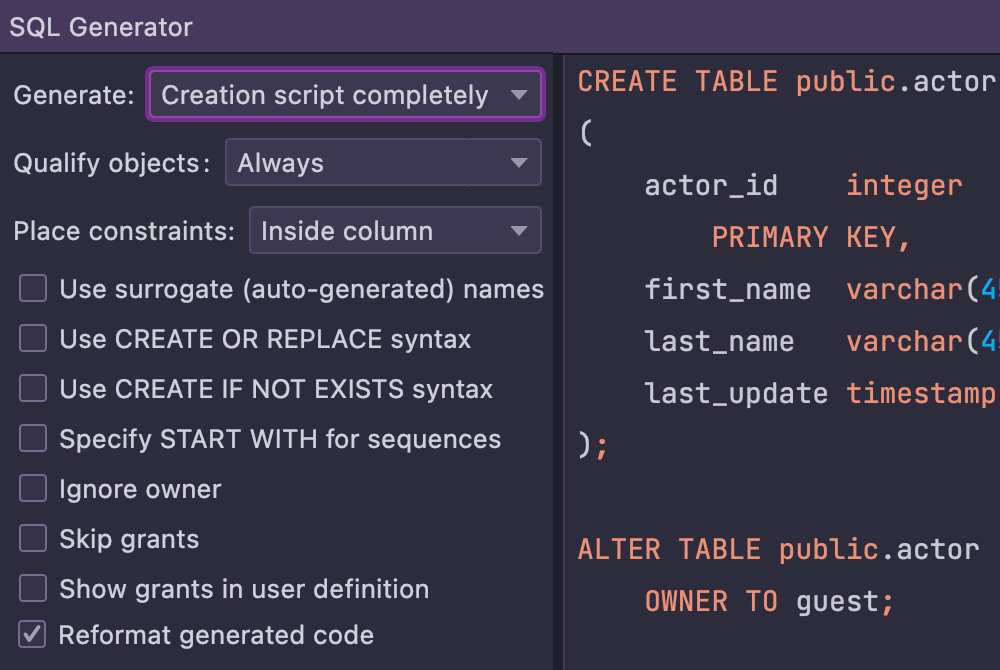Click the last_update column name
1000x670 pixels.
pyautogui.click(x=736, y=394)
